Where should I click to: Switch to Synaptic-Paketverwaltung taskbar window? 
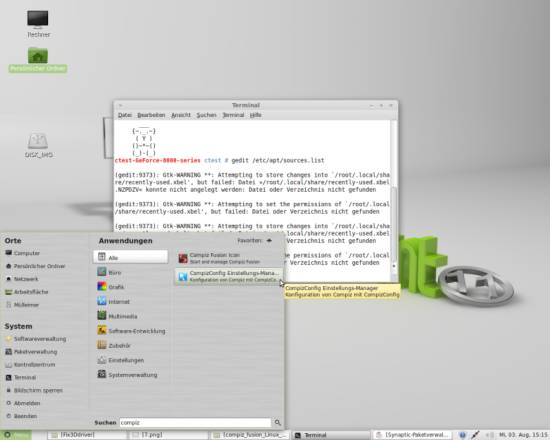pos(412,435)
